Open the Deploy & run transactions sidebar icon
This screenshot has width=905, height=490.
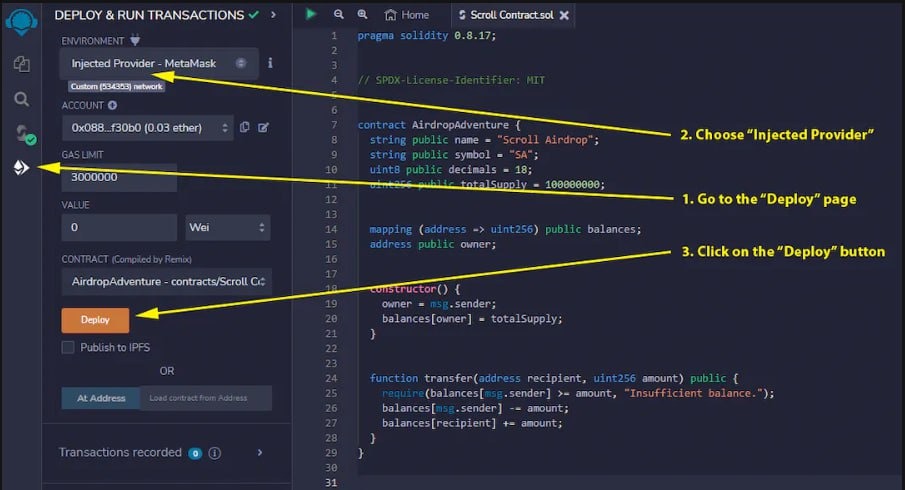(21, 167)
